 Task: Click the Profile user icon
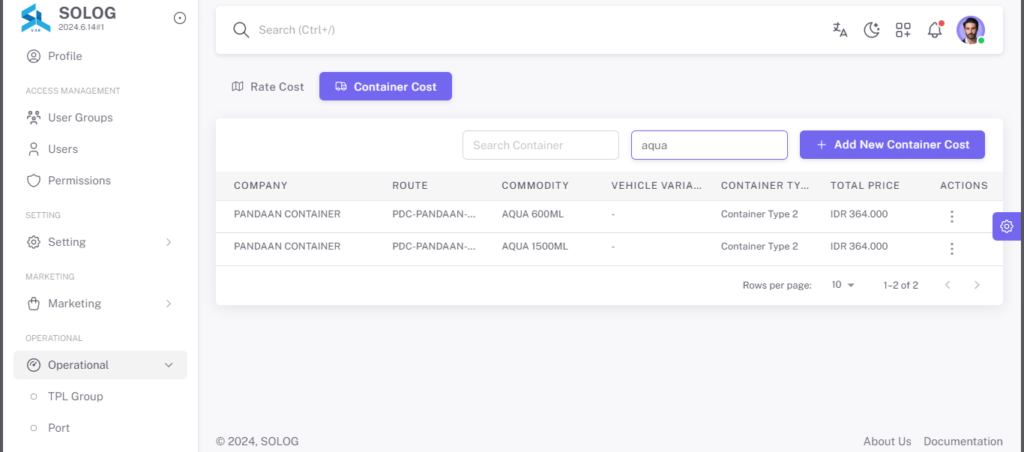pos(33,56)
